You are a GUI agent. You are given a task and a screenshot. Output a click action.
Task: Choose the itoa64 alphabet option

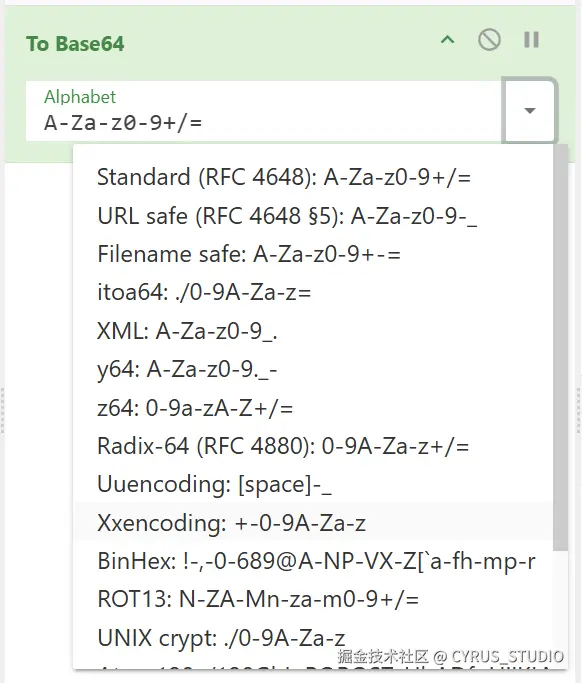click(313, 292)
